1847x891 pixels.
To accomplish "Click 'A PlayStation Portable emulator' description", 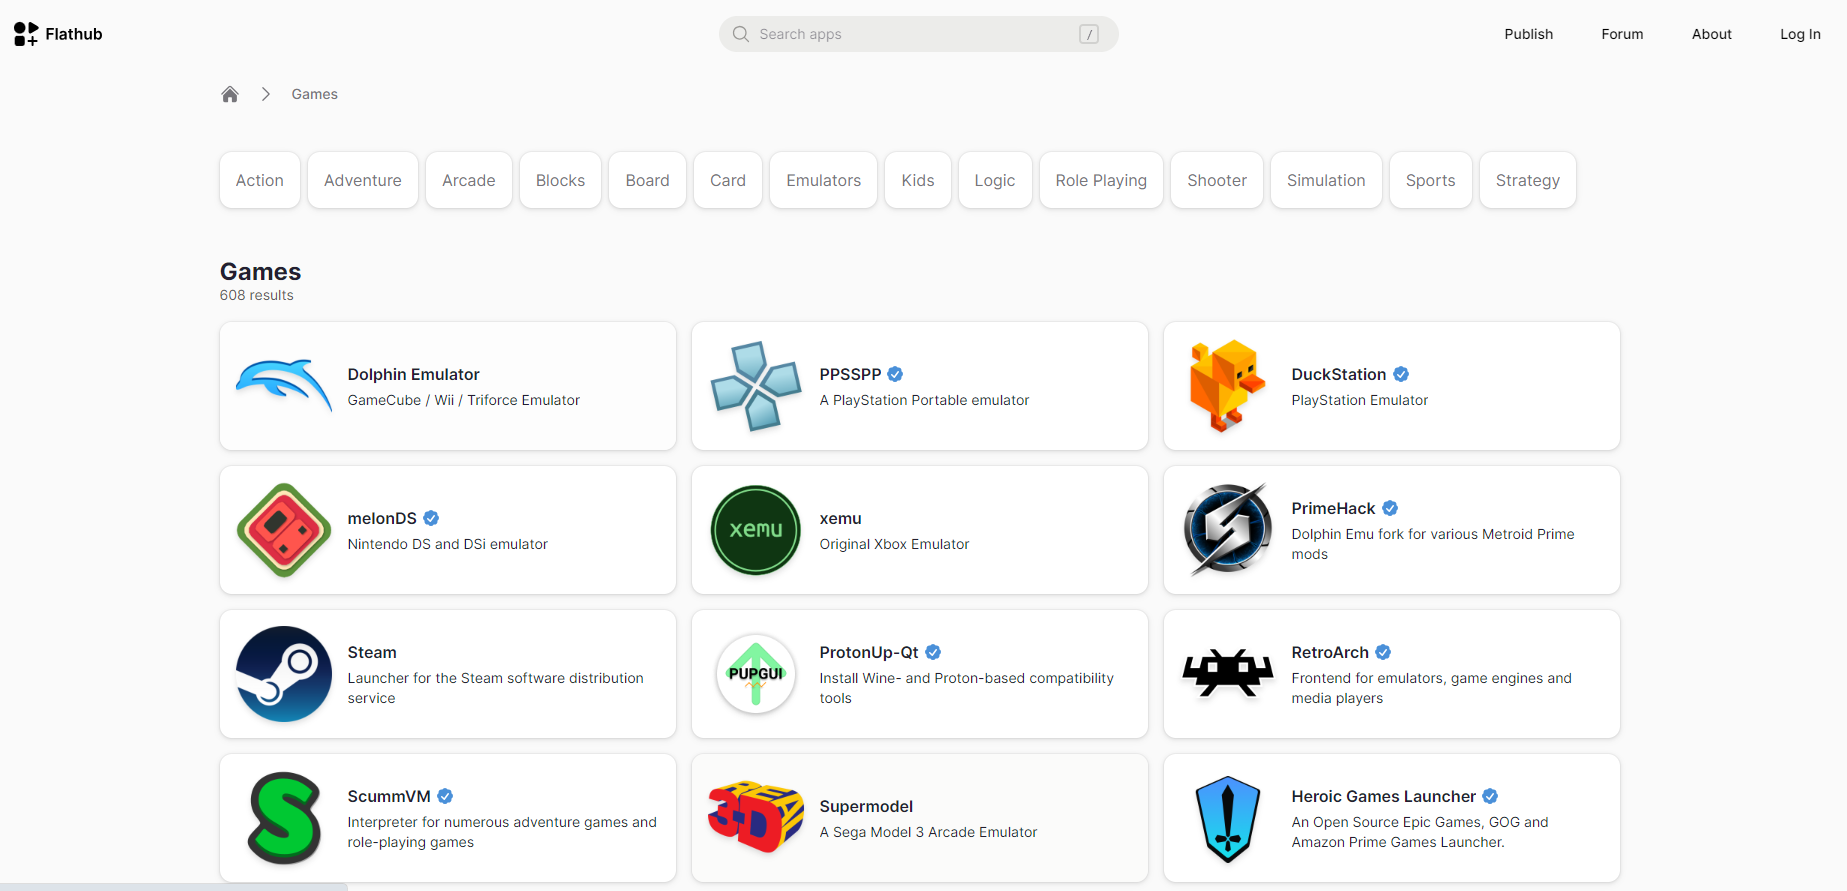I will [924, 400].
